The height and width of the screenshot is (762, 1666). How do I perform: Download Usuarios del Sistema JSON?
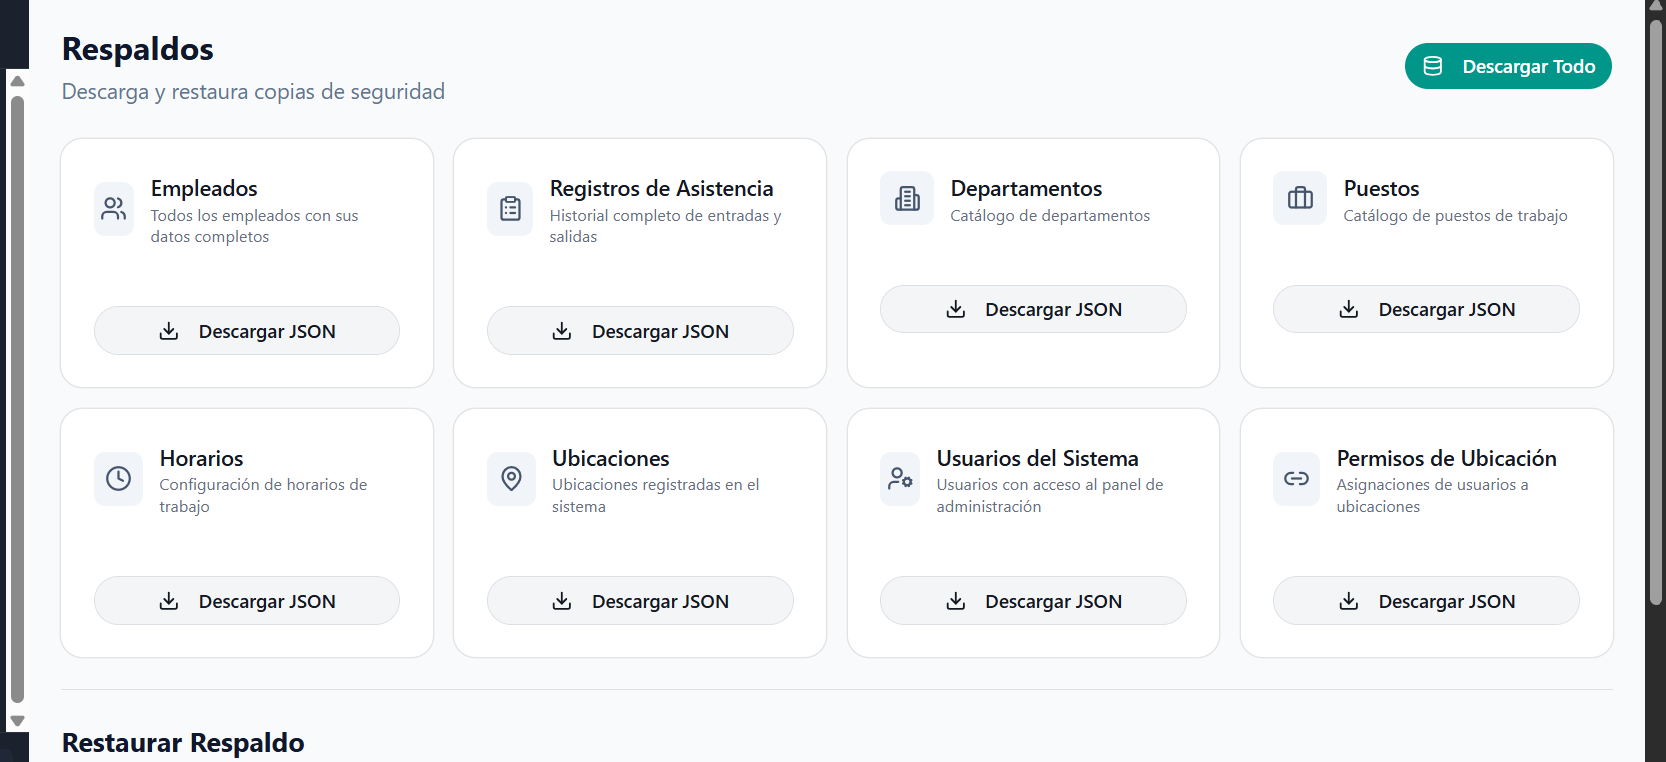click(x=1033, y=601)
